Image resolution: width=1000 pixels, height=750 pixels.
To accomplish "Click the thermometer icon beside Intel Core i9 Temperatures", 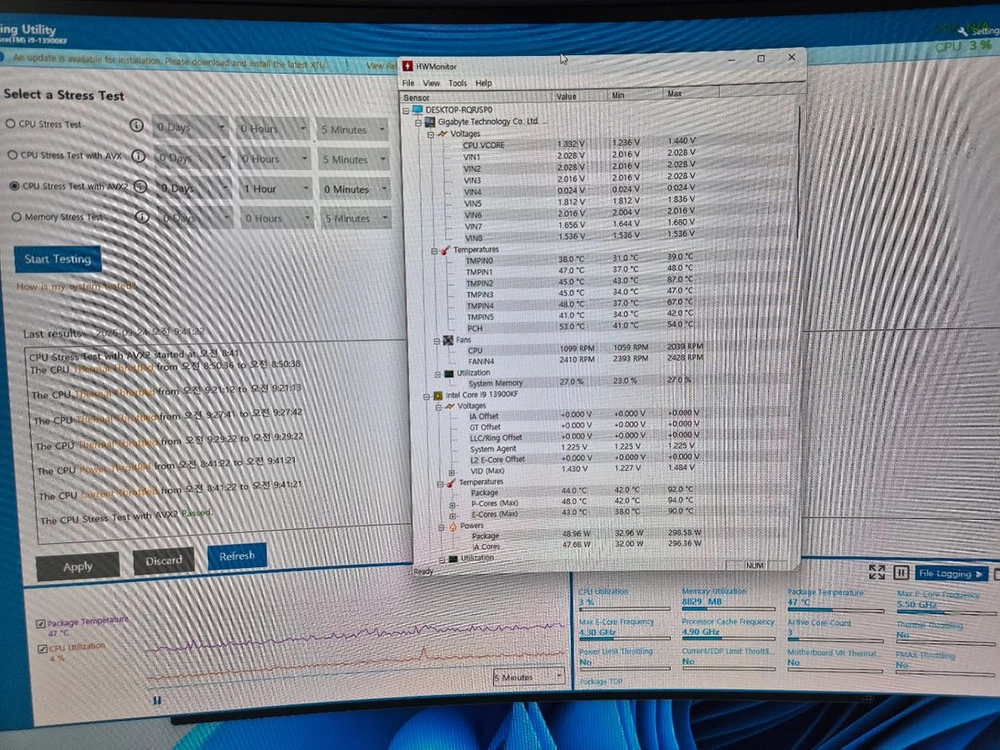I will (x=451, y=483).
